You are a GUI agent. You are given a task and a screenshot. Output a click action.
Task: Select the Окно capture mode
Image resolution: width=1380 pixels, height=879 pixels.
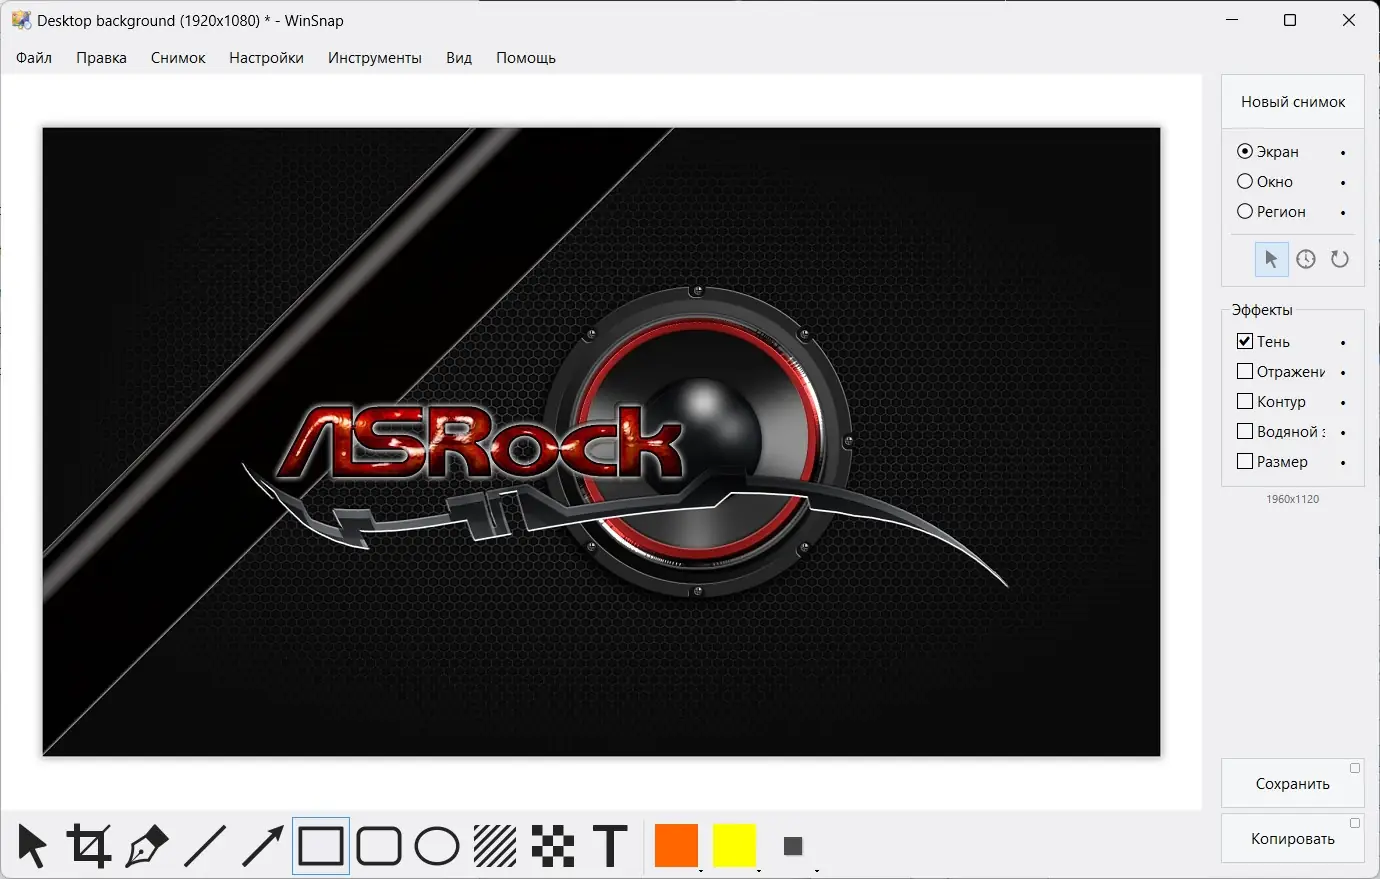(1245, 182)
